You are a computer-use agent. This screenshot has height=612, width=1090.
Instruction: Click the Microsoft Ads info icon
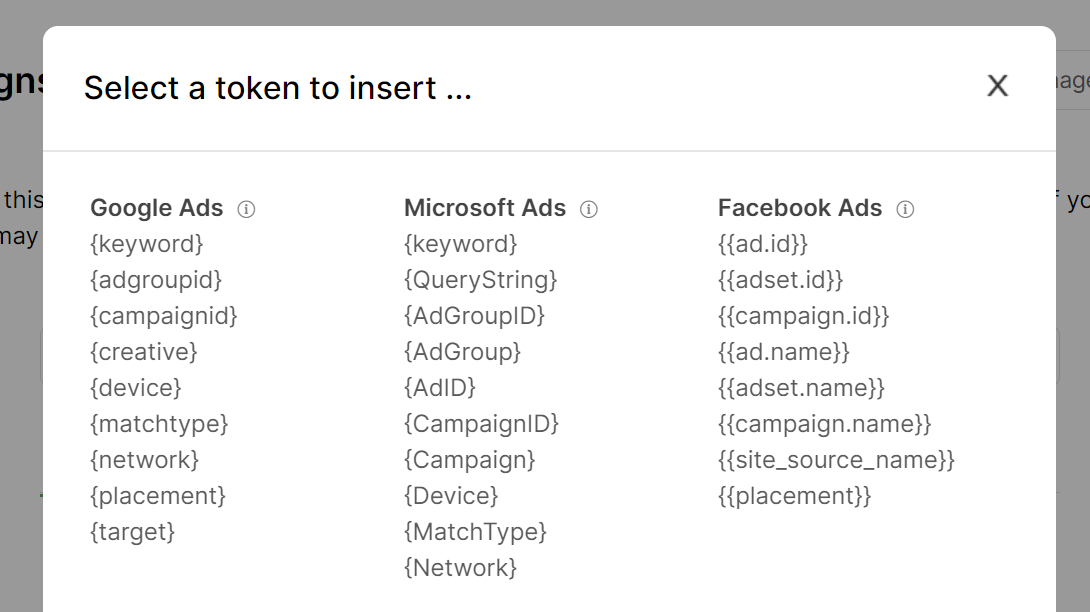[x=589, y=209]
